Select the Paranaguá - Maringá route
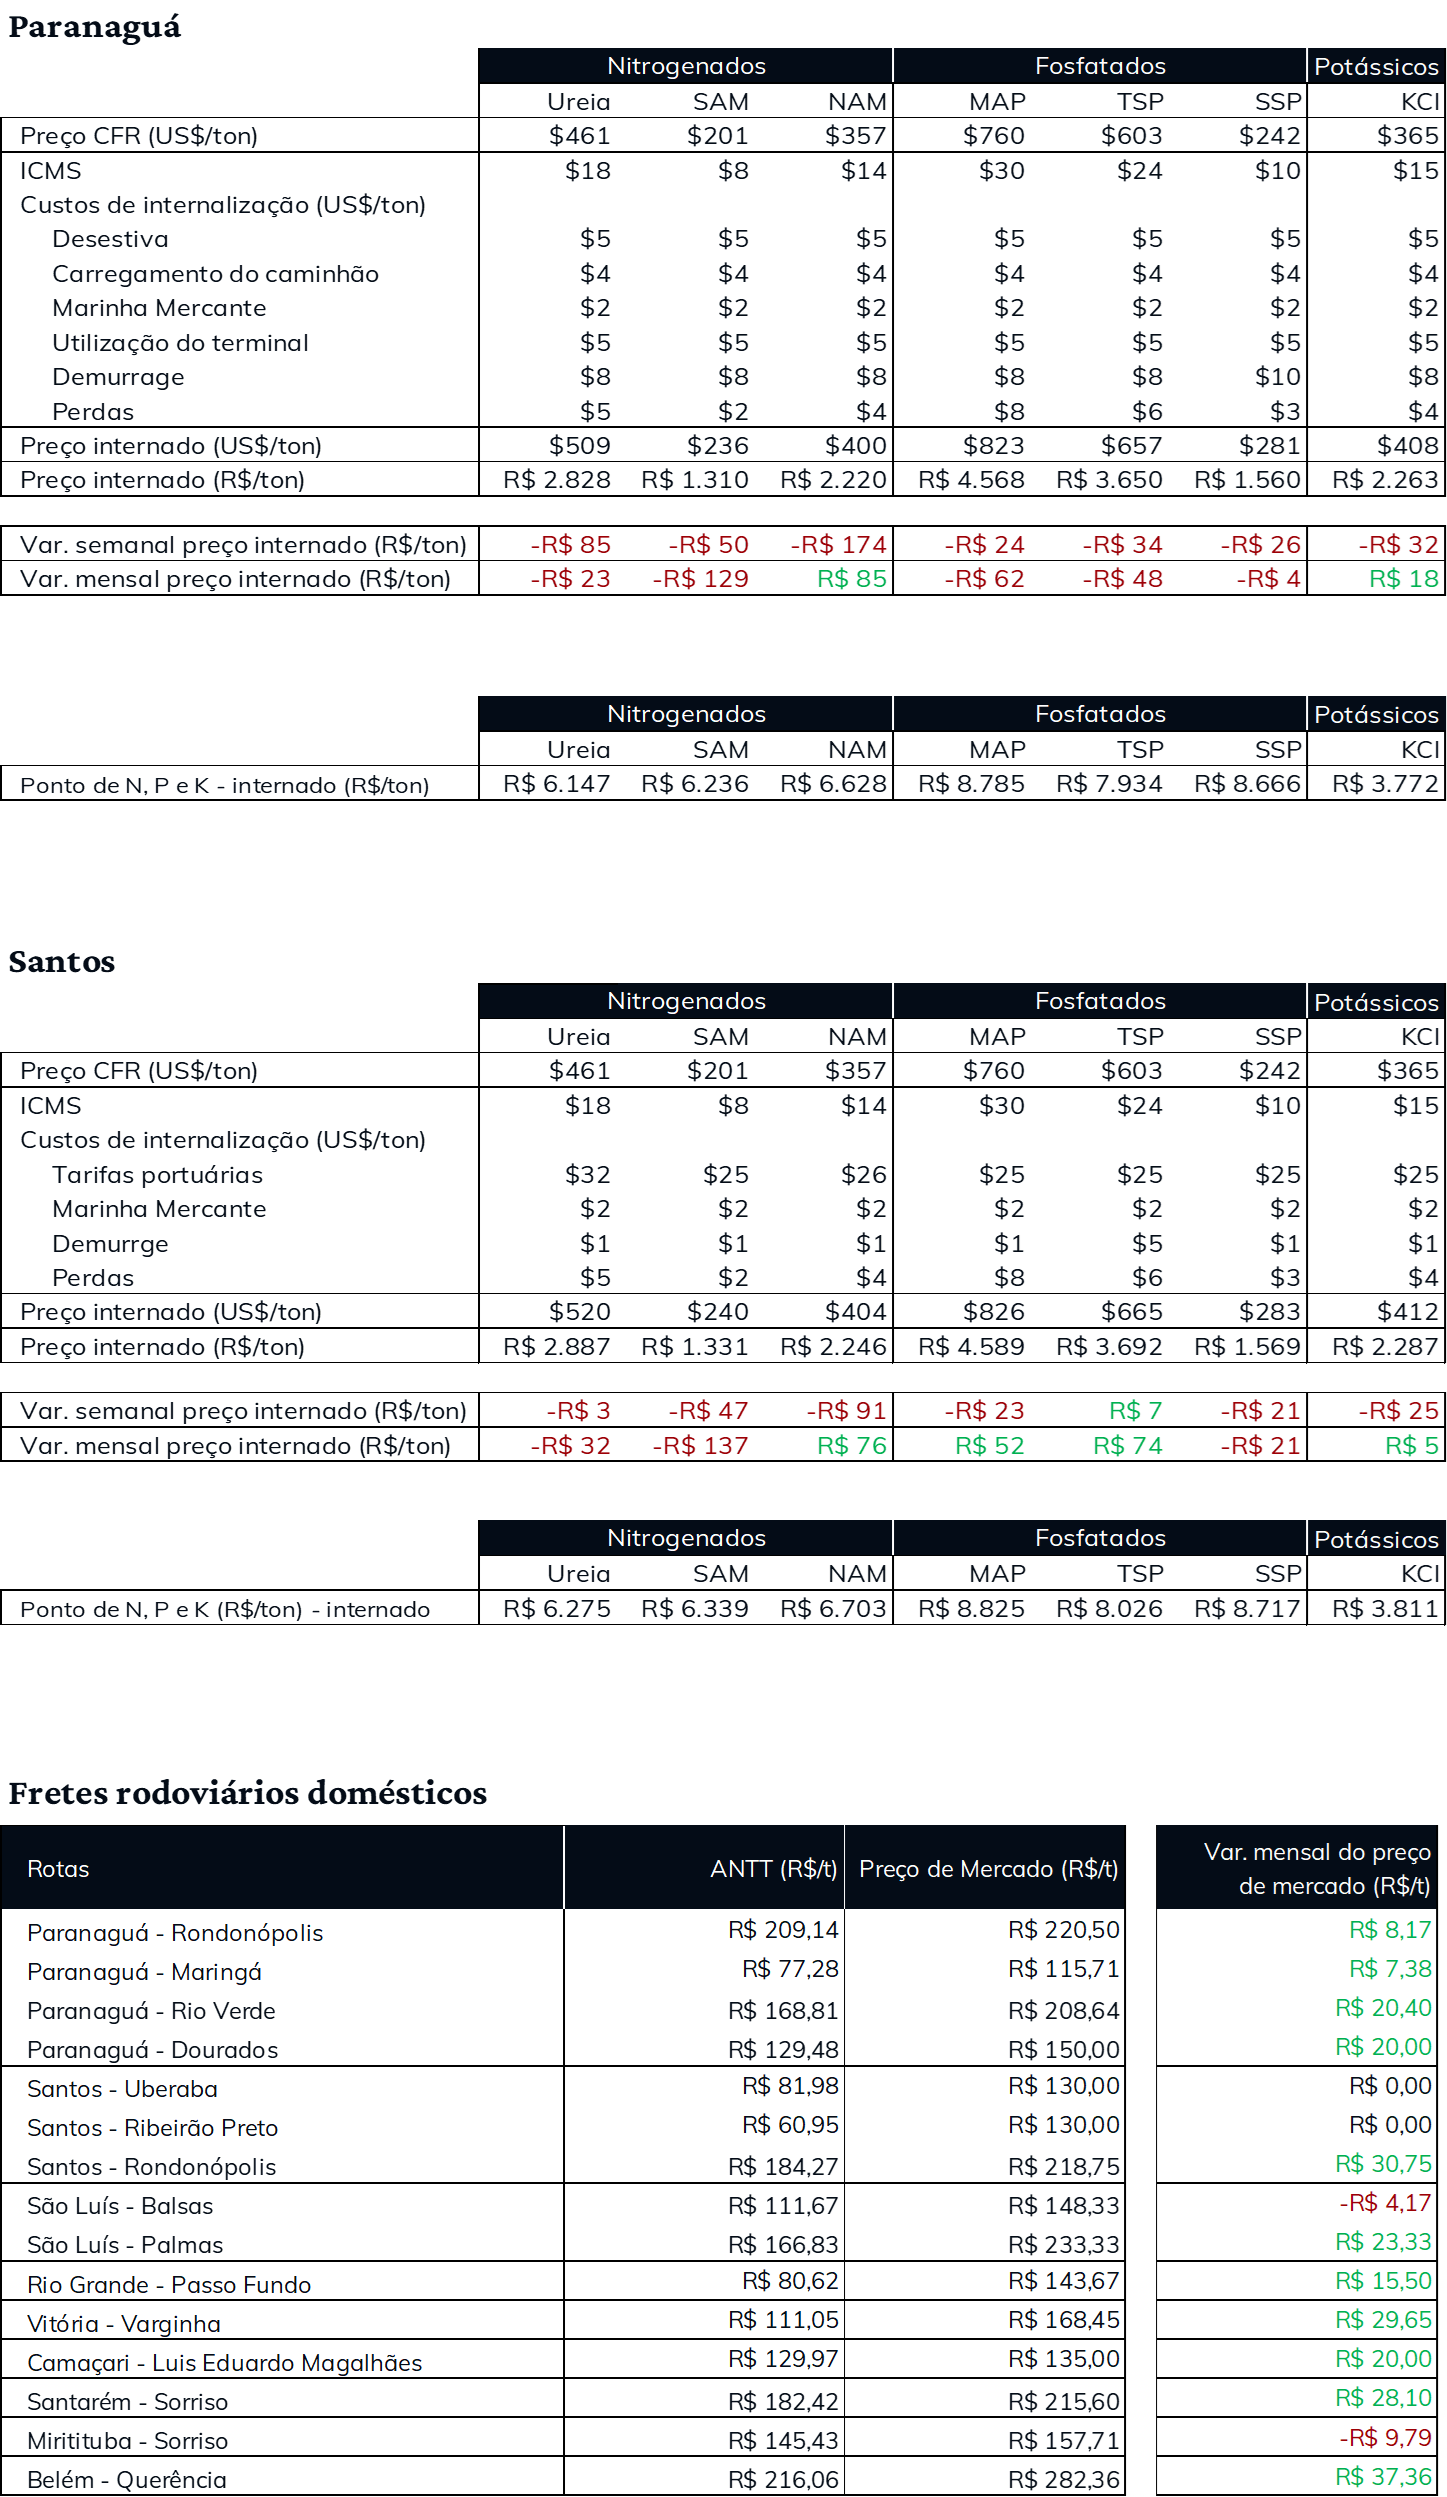Viewport: 1447px width, 2497px height. (144, 1971)
